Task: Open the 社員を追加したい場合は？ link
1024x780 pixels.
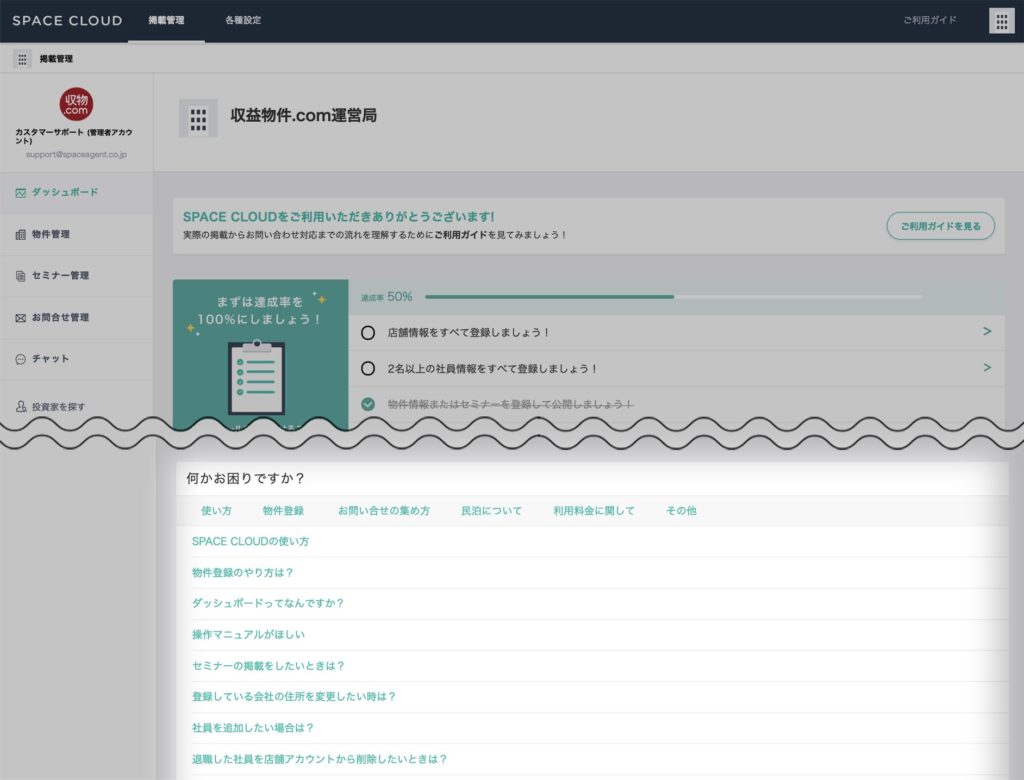Action: (253, 728)
